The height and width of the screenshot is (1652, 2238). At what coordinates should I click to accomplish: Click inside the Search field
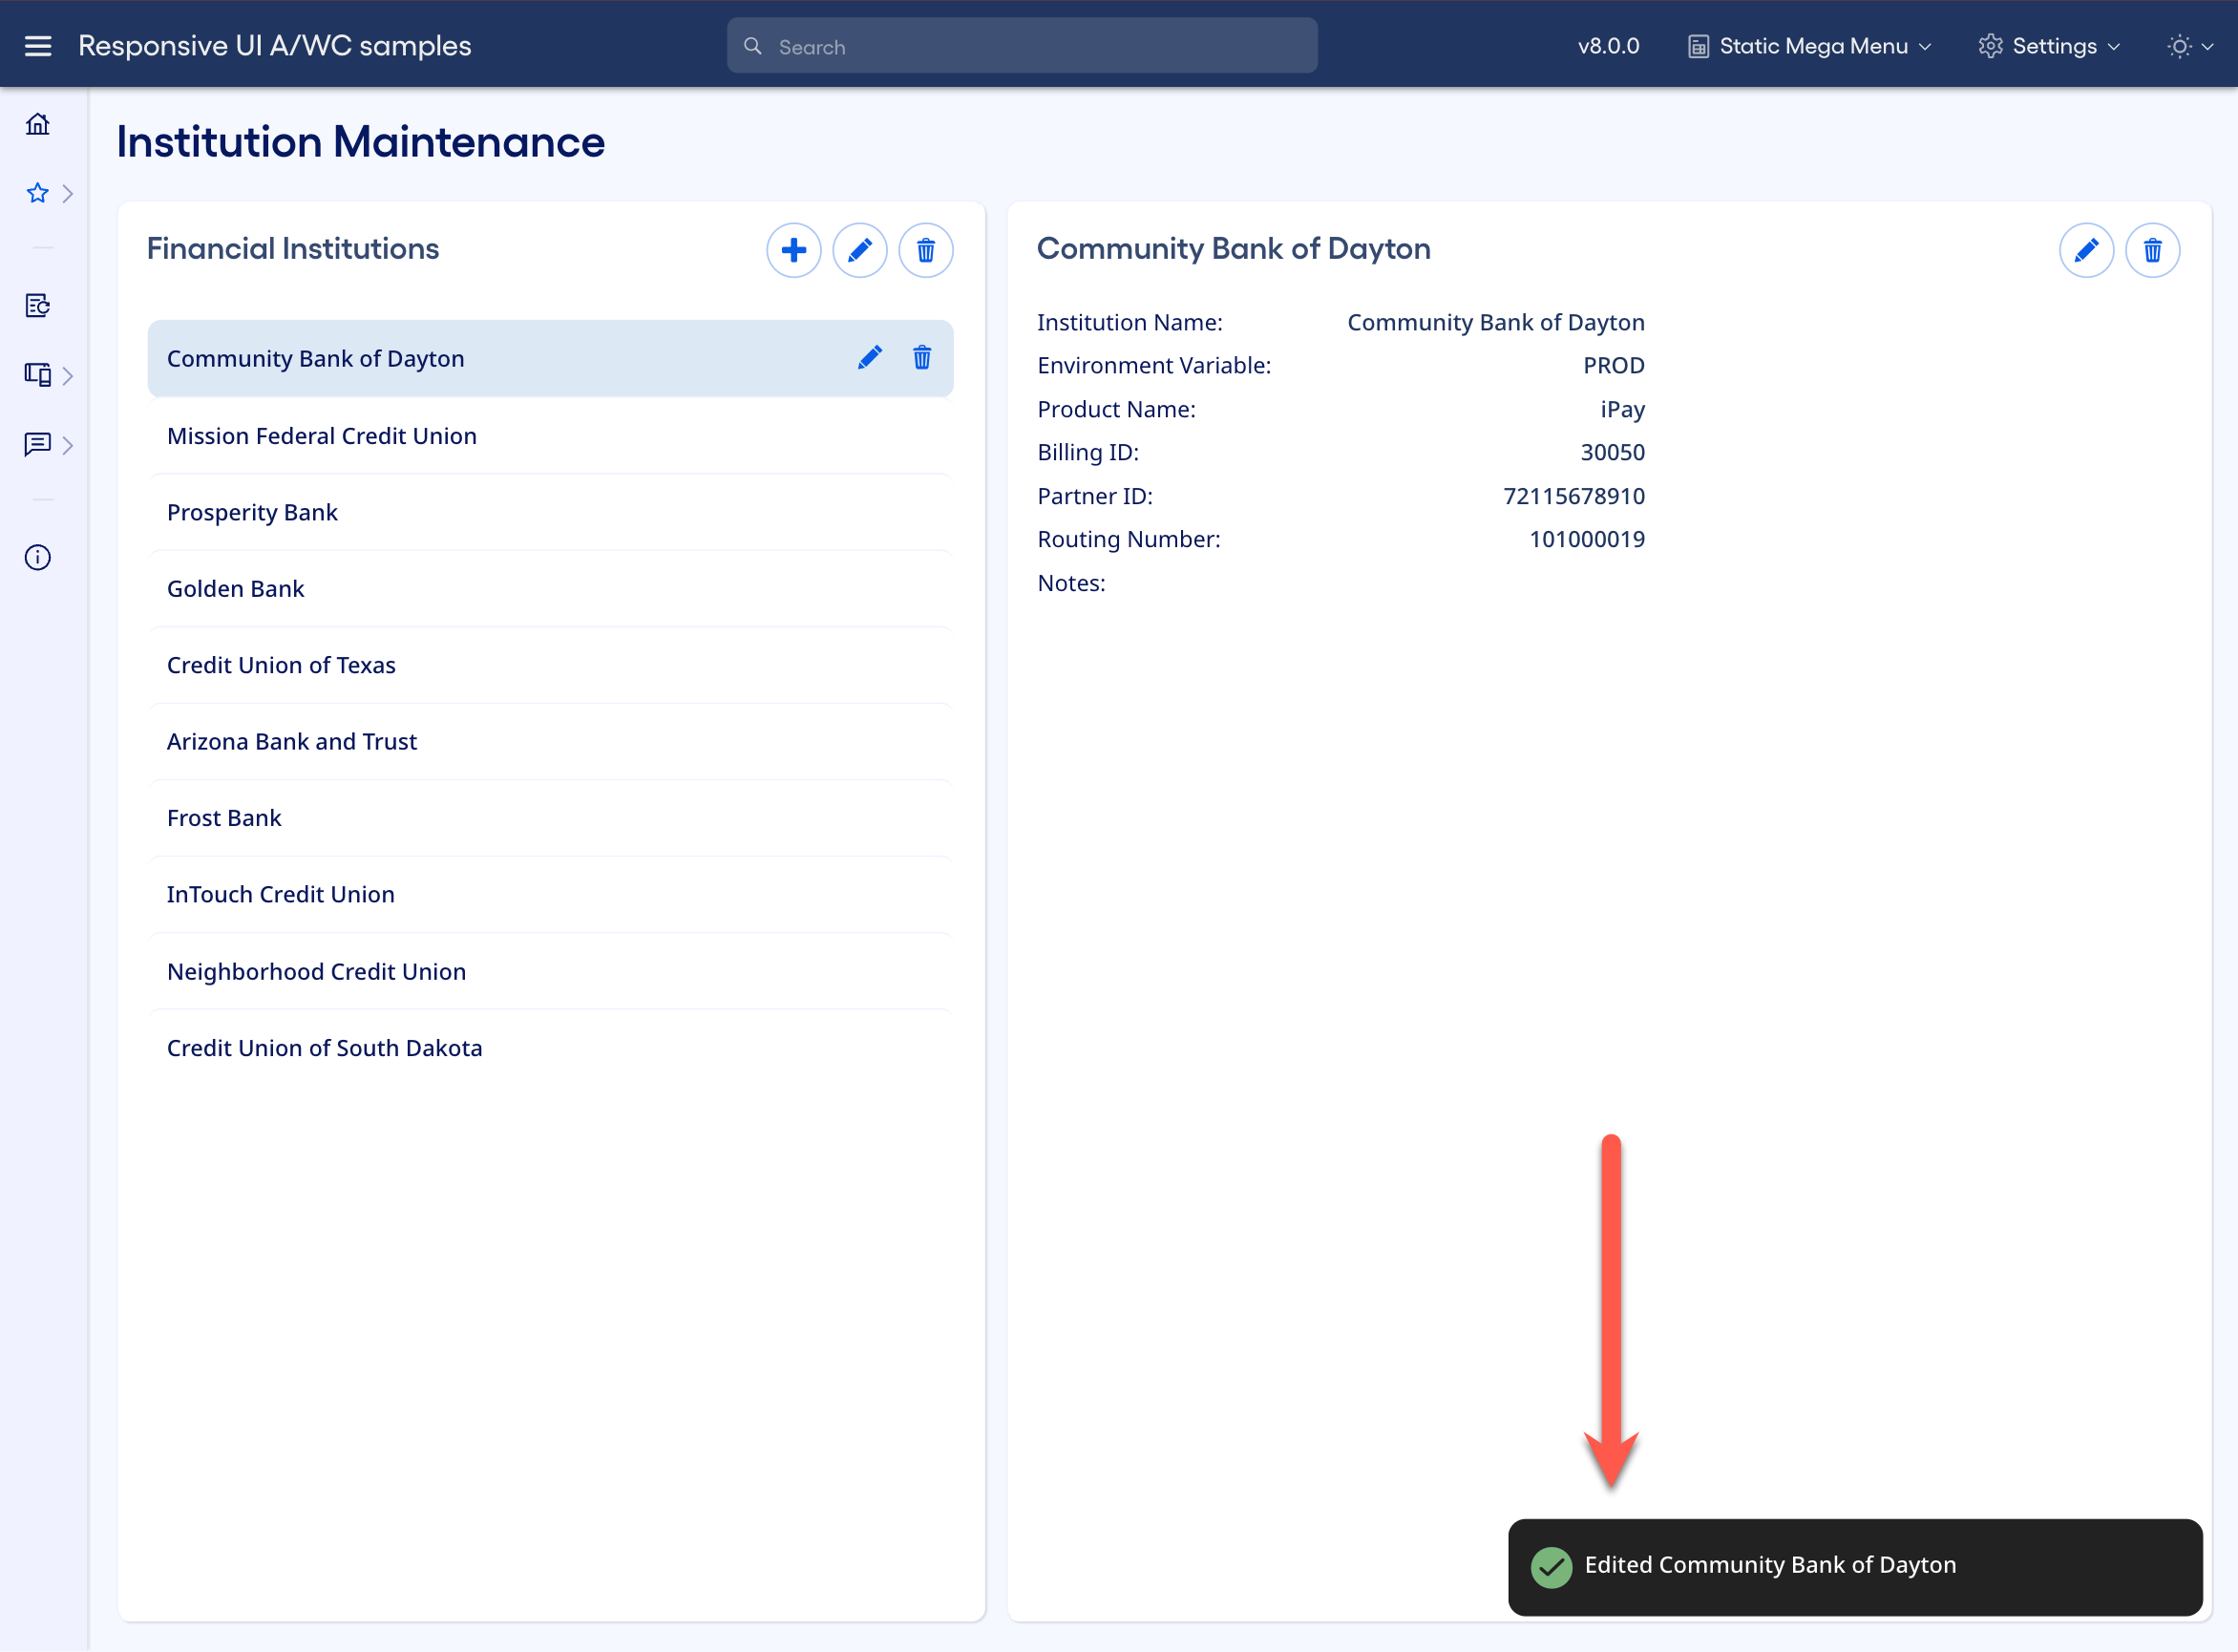click(1020, 45)
